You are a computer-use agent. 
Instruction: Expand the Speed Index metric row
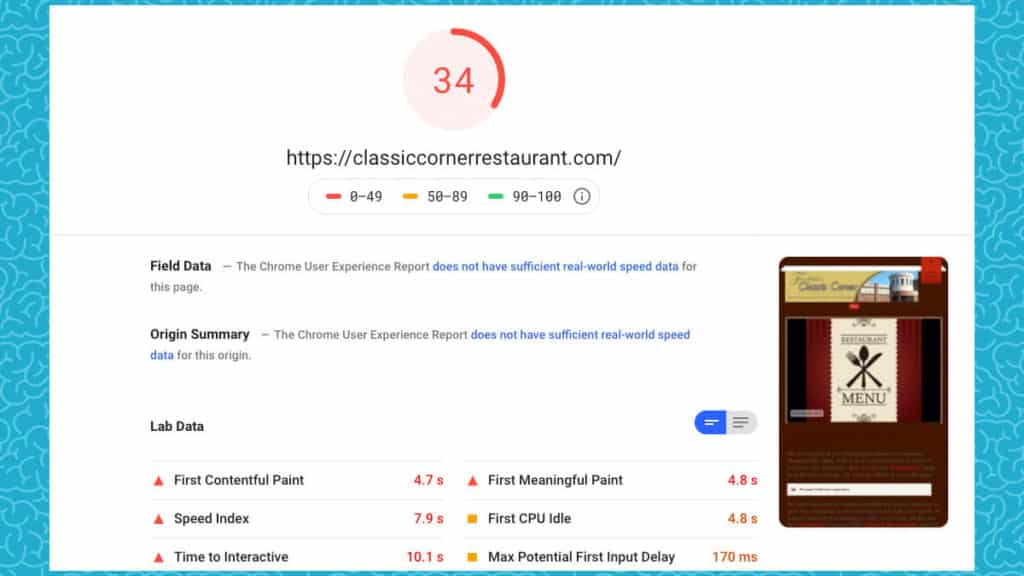(211, 519)
